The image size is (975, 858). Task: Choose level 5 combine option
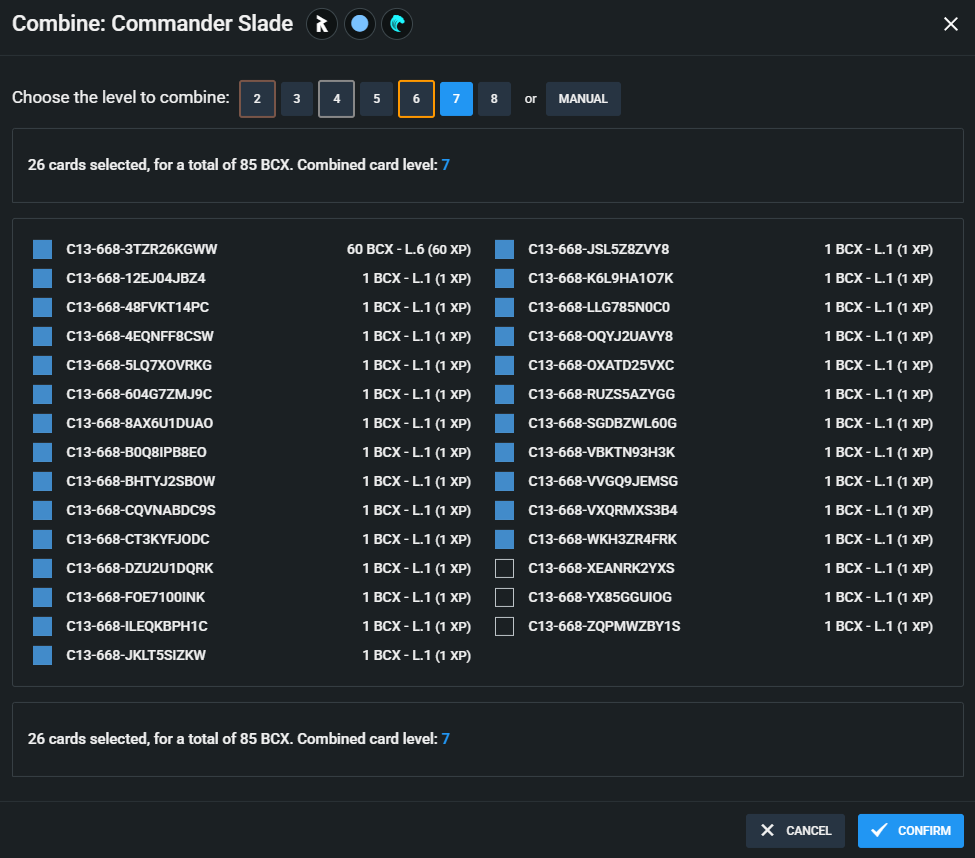376,99
